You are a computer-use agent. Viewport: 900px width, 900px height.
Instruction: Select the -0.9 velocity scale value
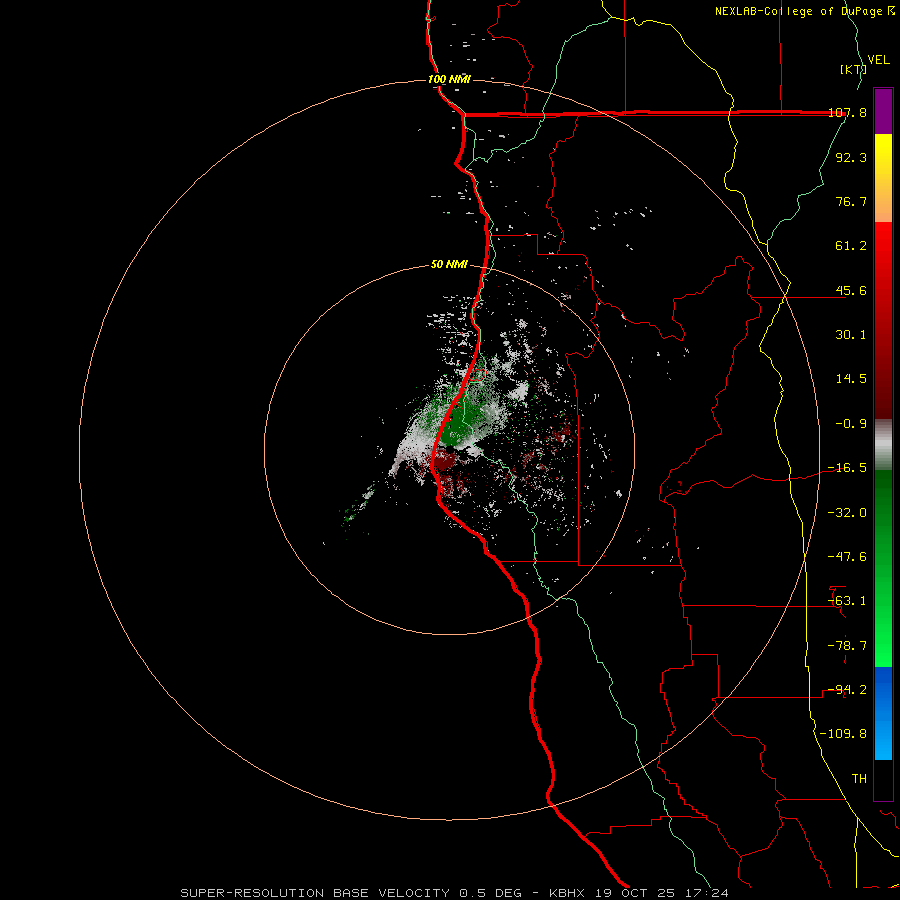[x=851, y=424]
